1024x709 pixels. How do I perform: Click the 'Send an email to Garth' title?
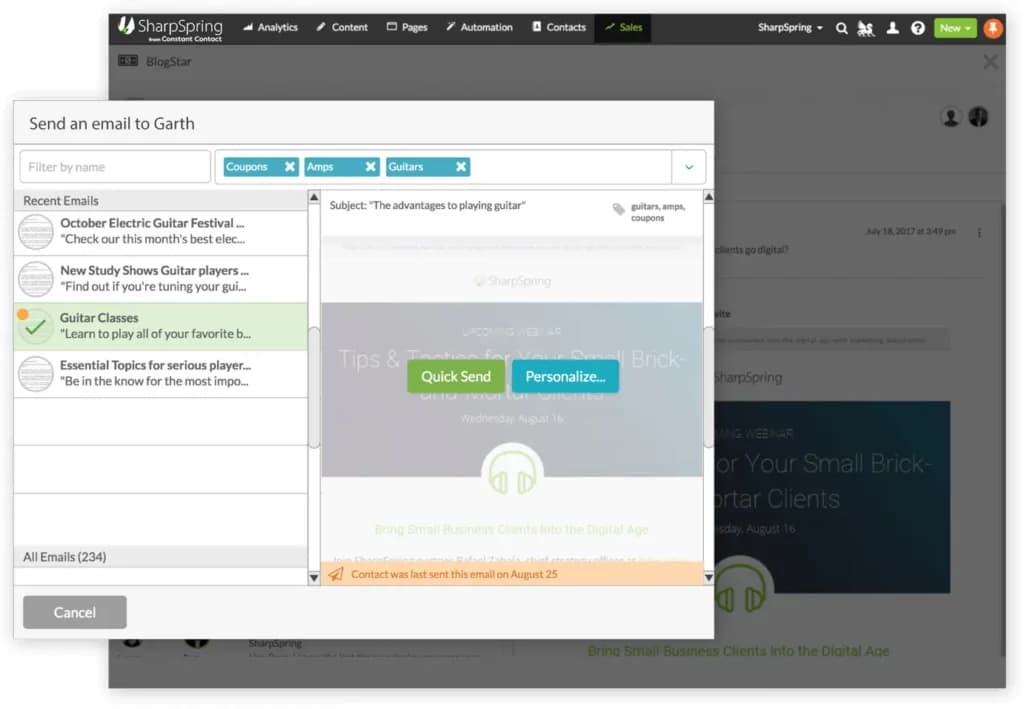pyautogui.click(x=112, y=123)
